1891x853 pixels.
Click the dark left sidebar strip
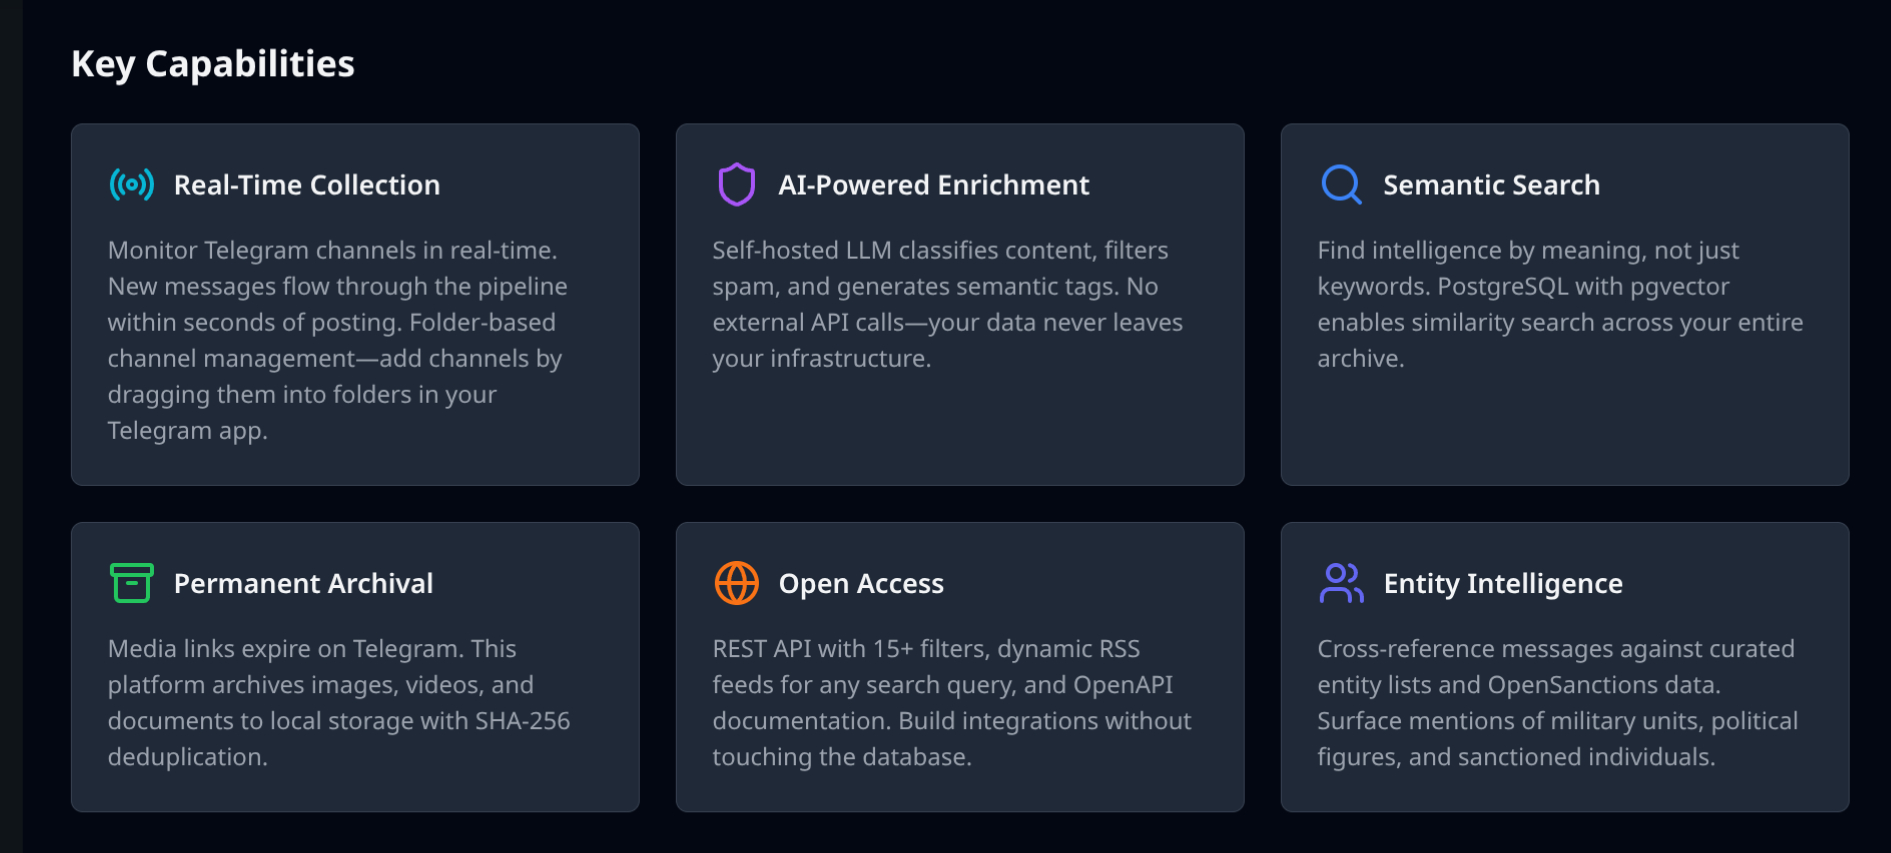[11, 426]
